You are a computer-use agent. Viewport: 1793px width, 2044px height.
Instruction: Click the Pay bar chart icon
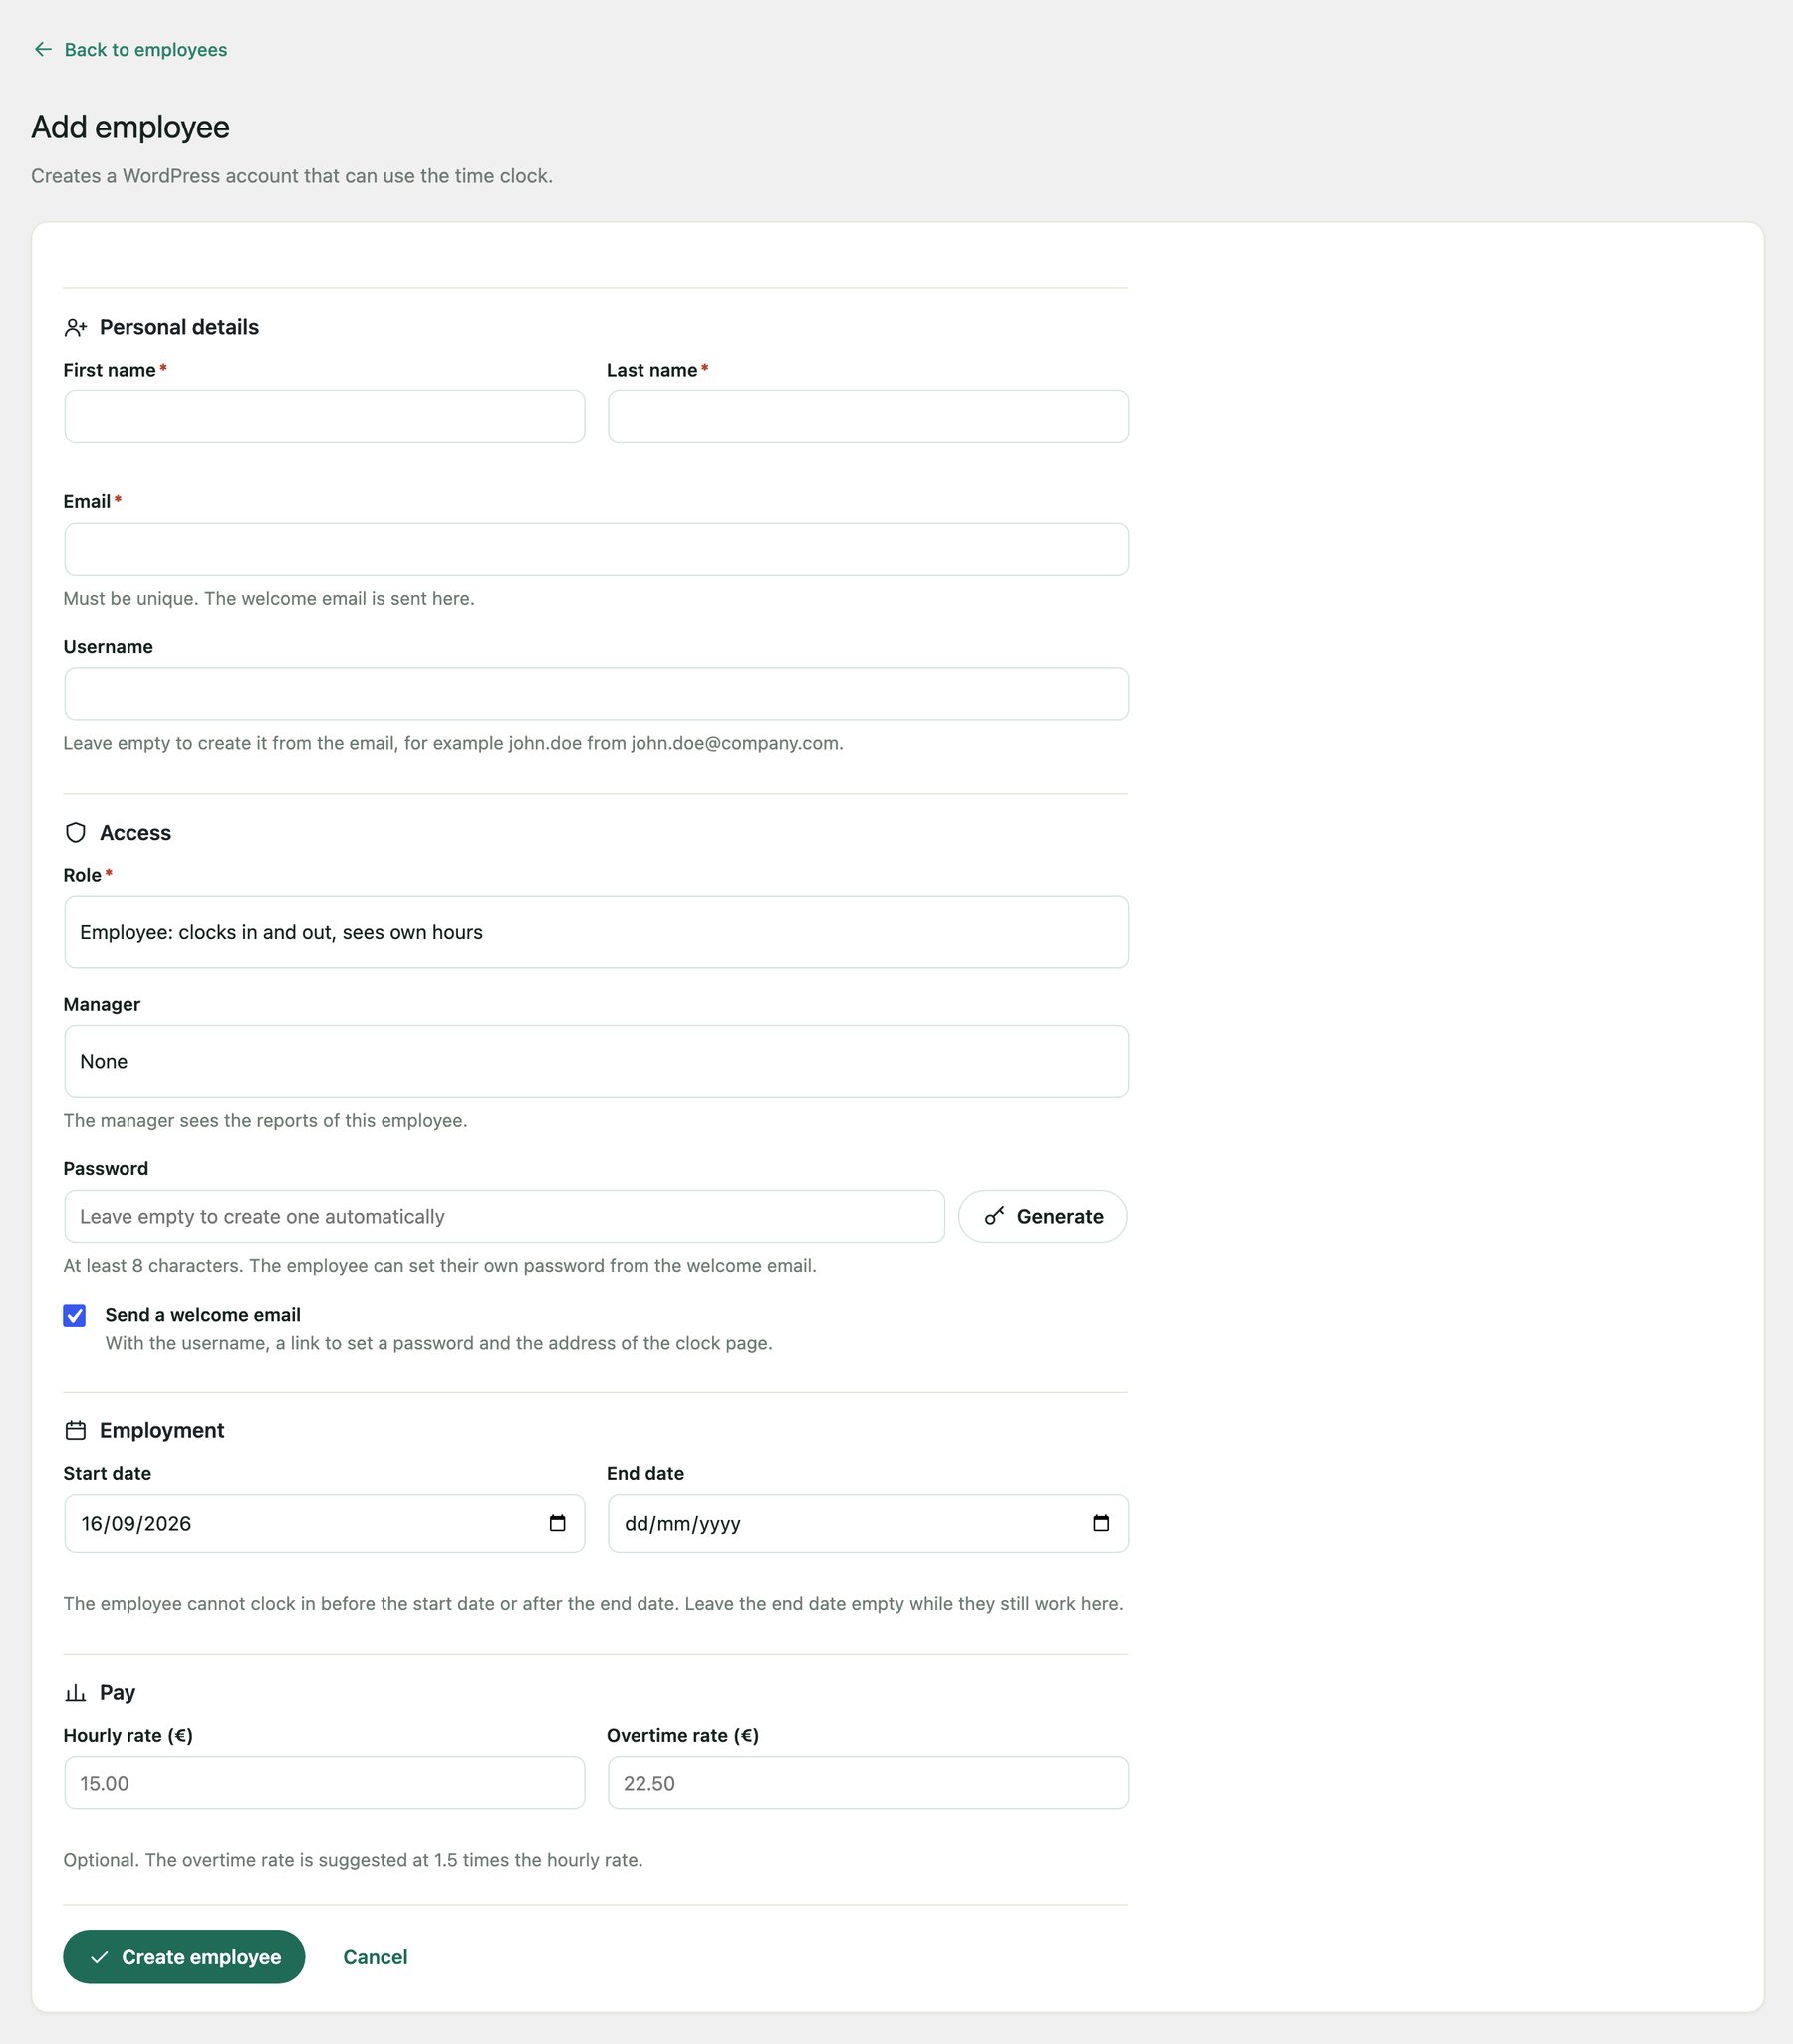click(x=75, y=1692)
